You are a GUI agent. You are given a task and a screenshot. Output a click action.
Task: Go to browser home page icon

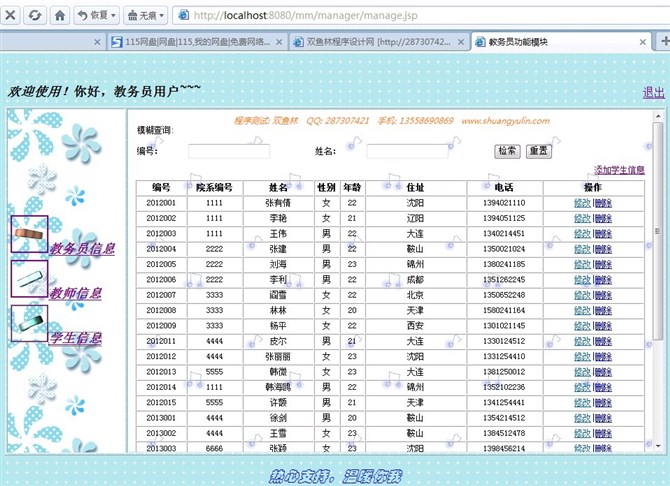tap(60, 15)
